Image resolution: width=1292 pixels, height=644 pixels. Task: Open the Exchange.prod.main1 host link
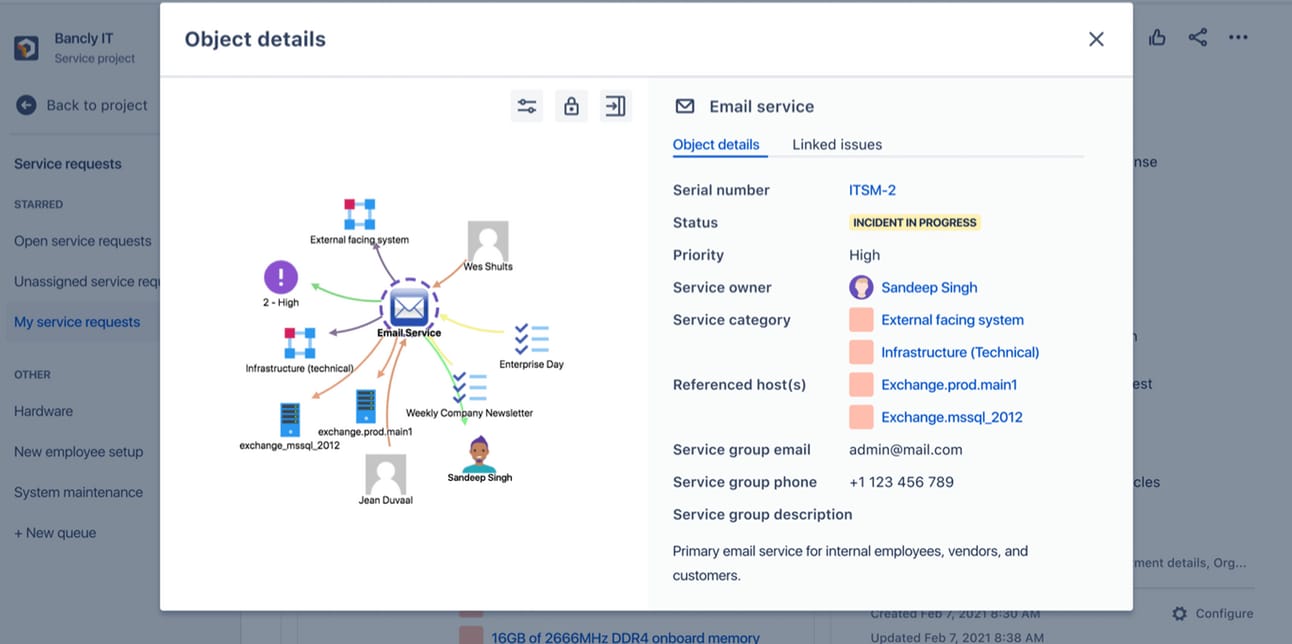(x=949, y=384)
